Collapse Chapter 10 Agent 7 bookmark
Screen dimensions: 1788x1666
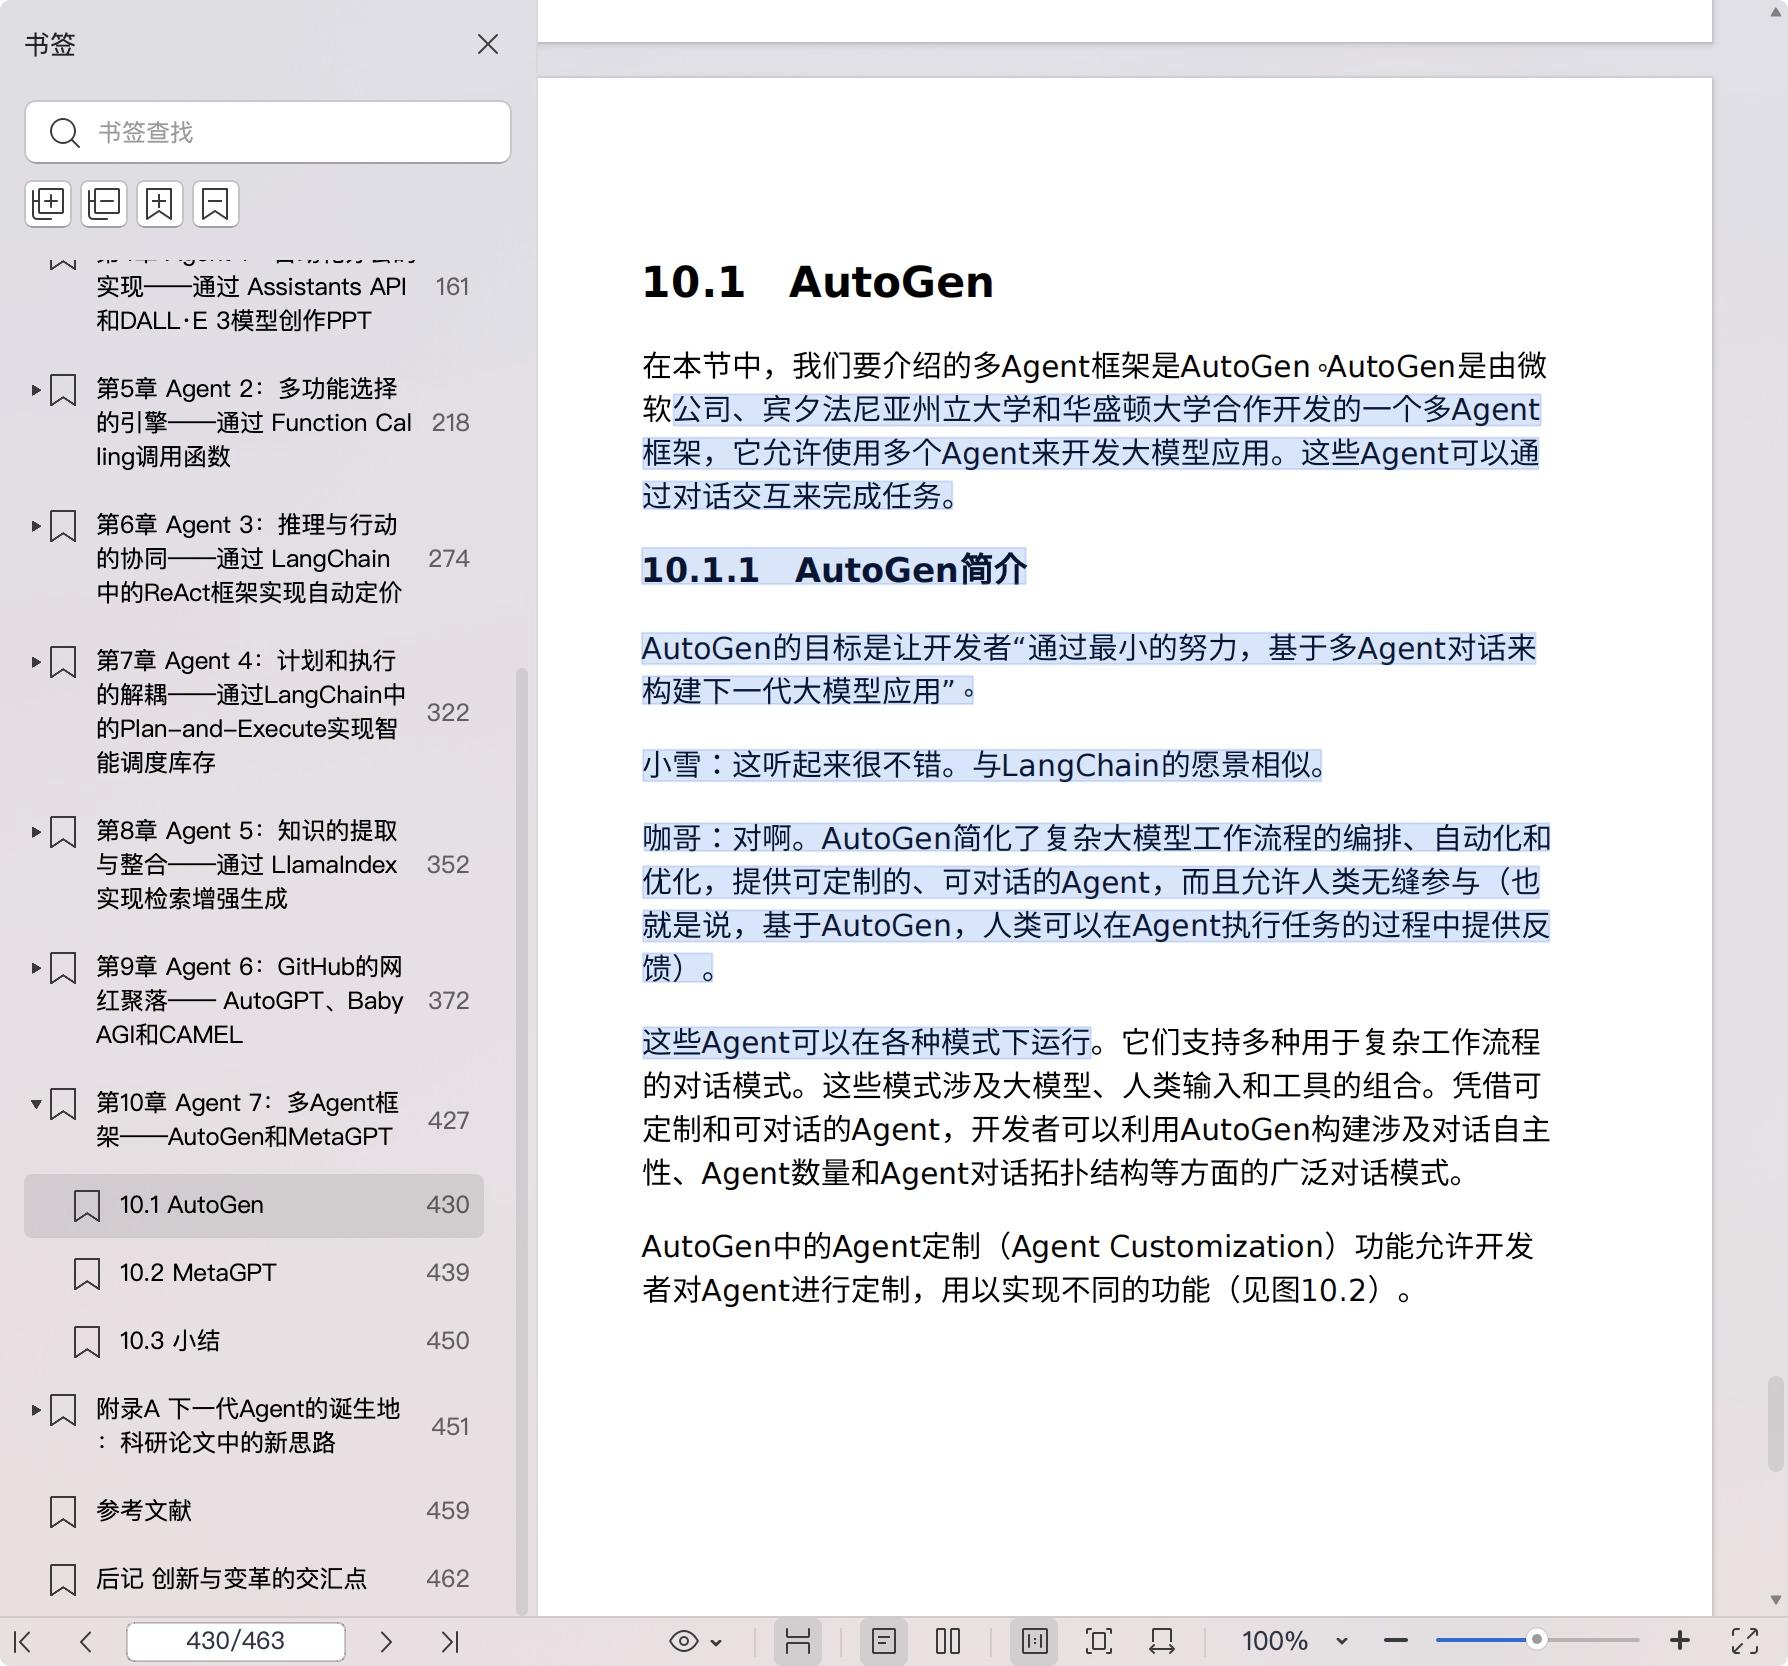(x=36, y=1103)
